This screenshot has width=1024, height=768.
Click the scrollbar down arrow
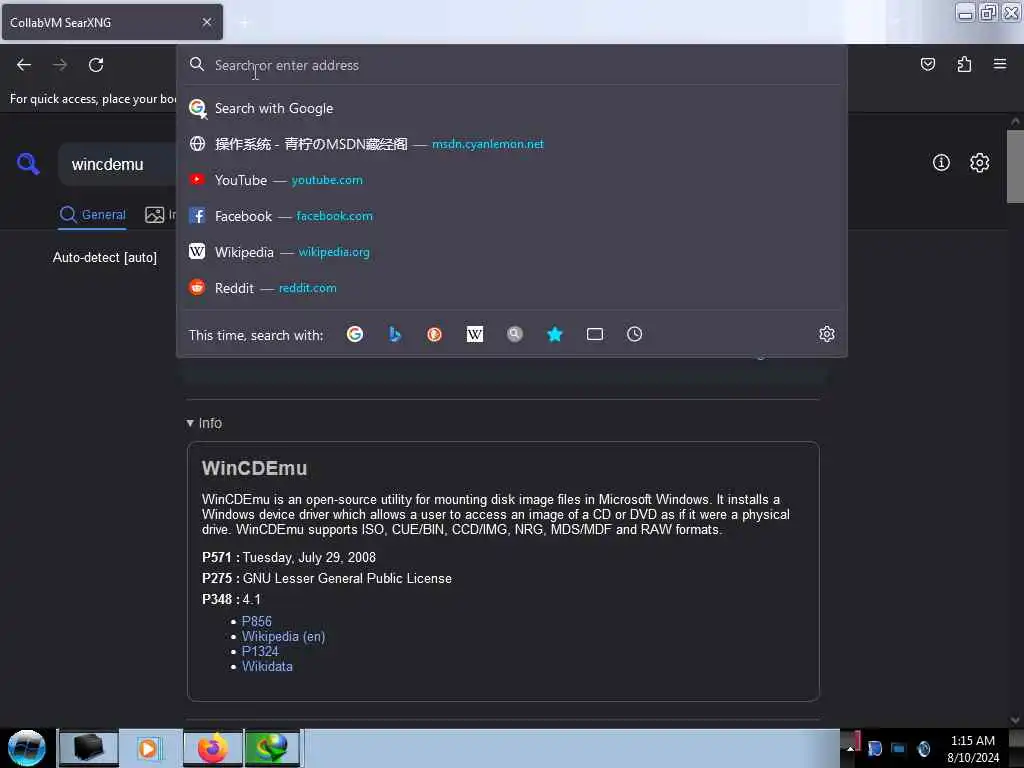(x=1015, y=720)
